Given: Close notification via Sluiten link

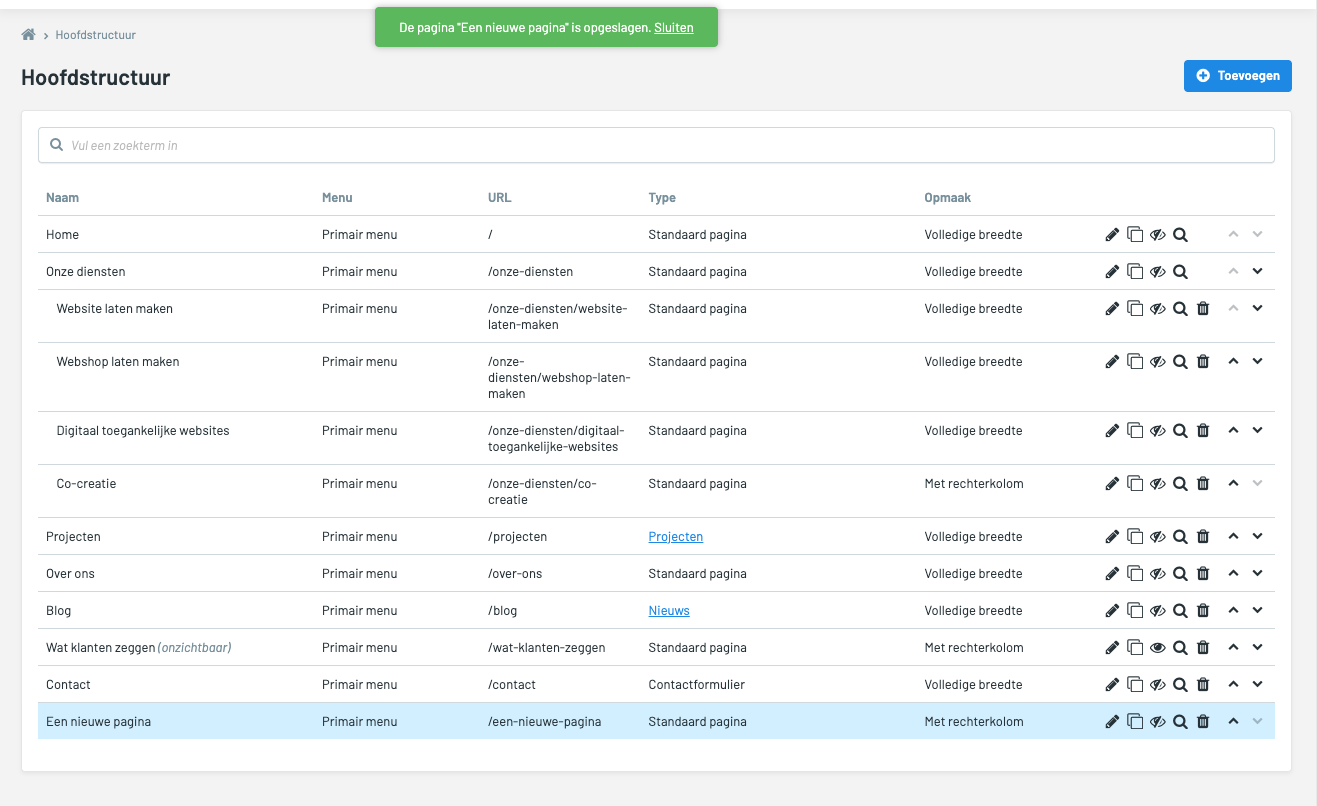Looking at the screenshot, I should click(674, 28).
